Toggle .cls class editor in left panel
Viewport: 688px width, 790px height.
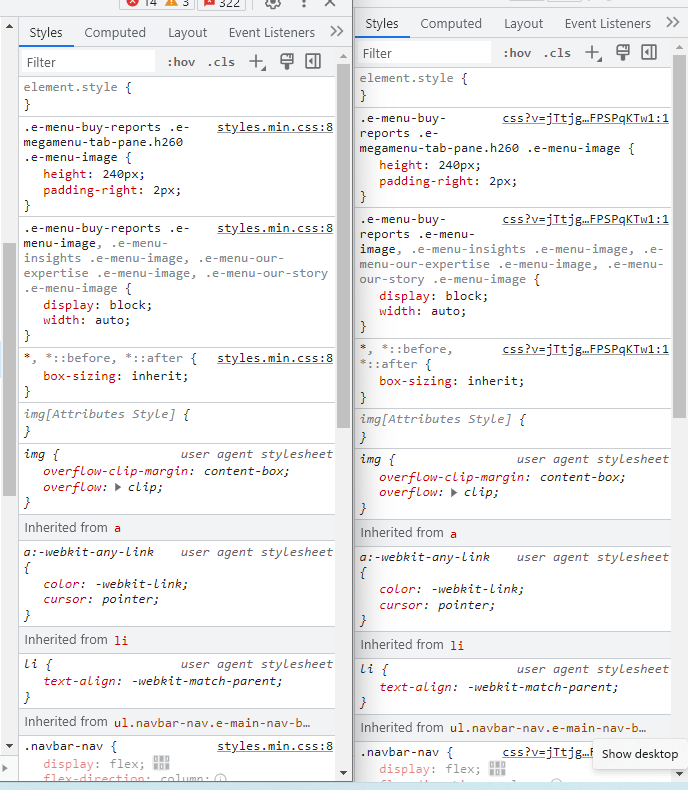pyautogui.click(x=221, y=62)
